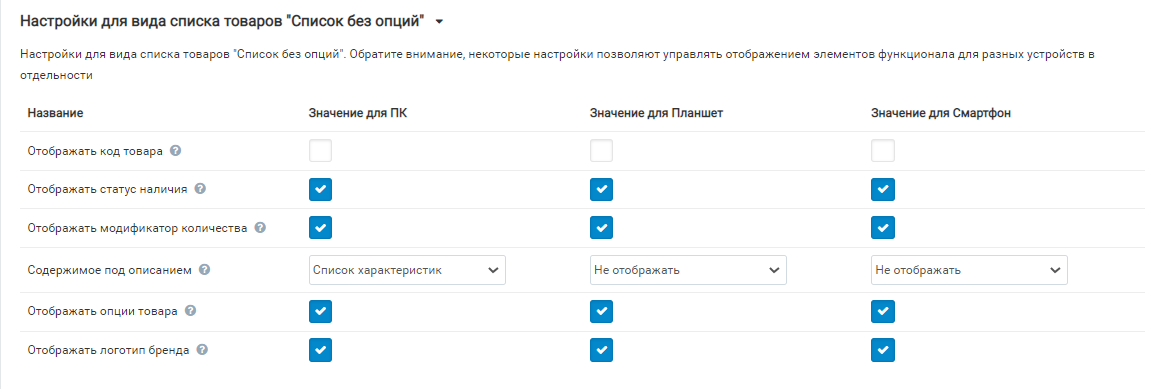Screen dimensions: 1152x389
Task: Show help for Отображать опции товара
Action: (x=190, y=311)
